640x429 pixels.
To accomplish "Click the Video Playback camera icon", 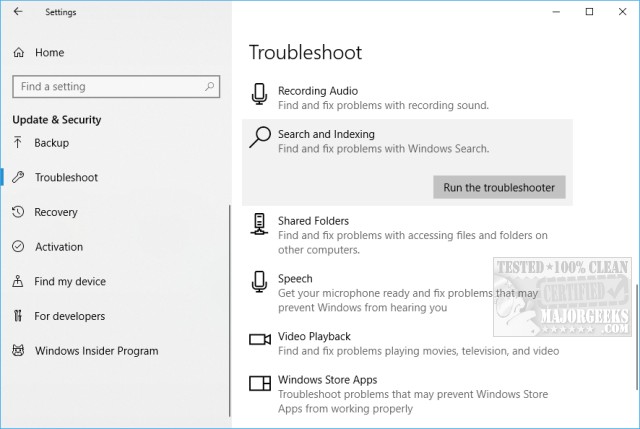I will [x=260, y=340].
